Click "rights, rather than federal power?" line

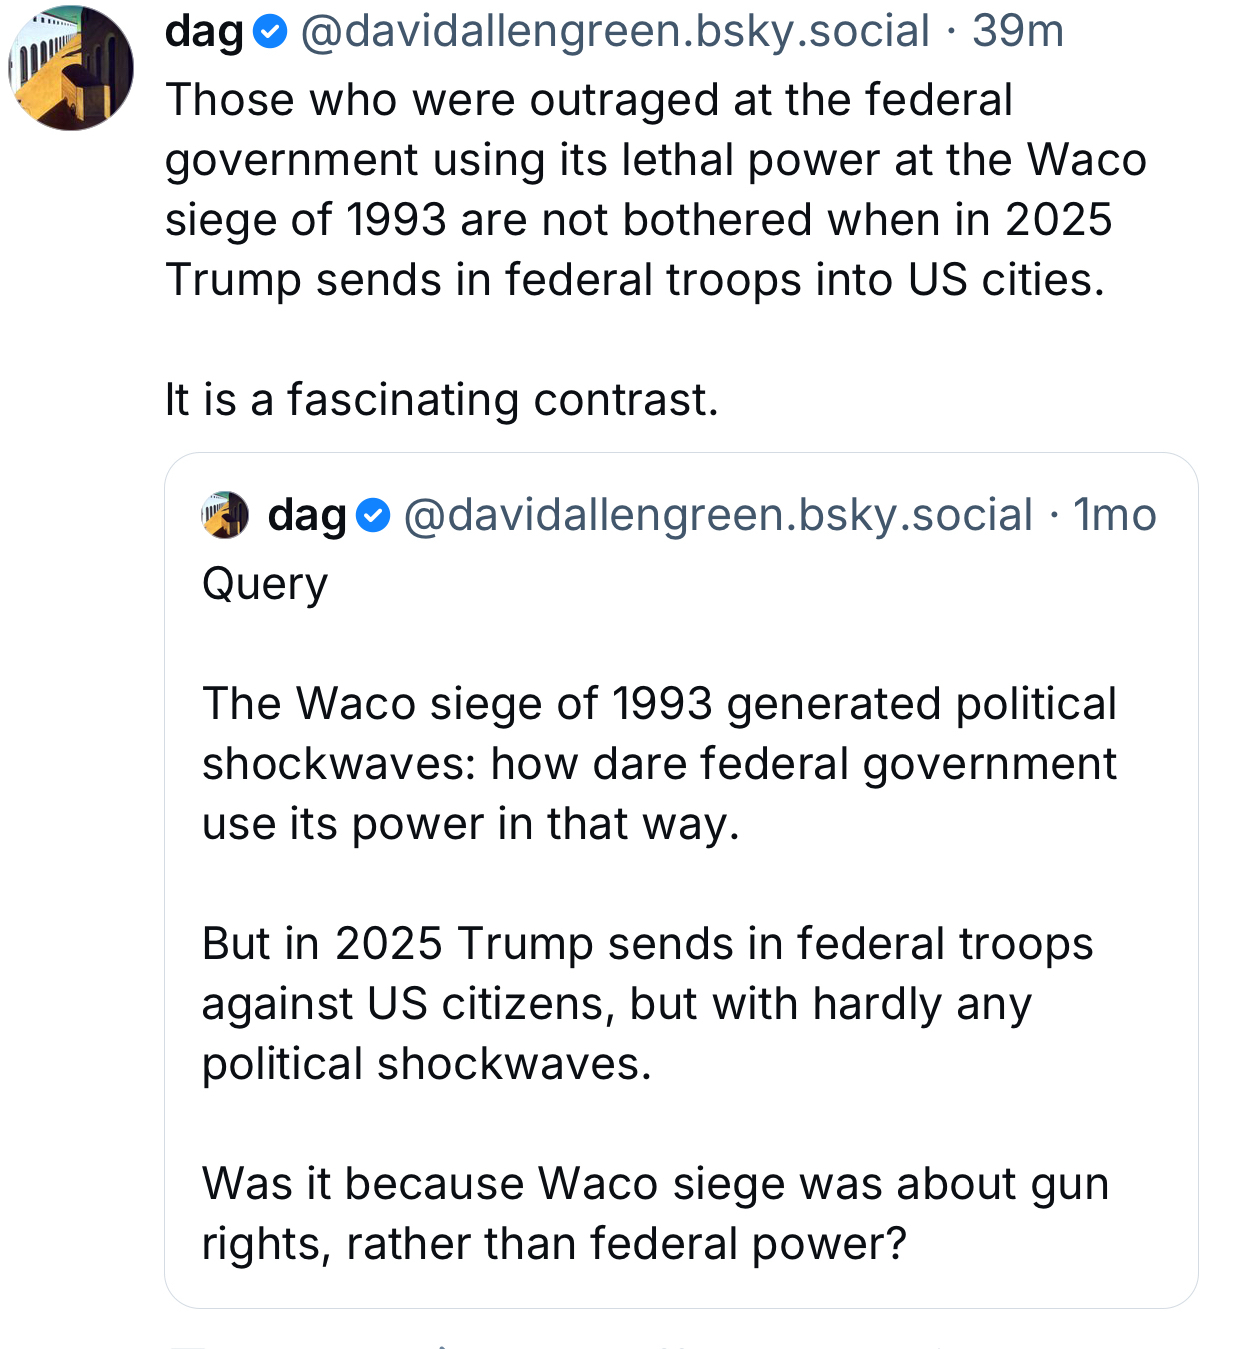click(554, 1244)
